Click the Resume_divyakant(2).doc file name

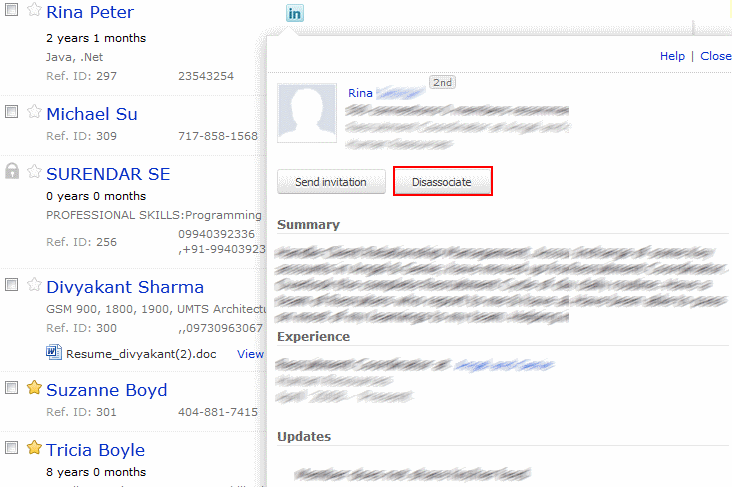tap(141, 354)
